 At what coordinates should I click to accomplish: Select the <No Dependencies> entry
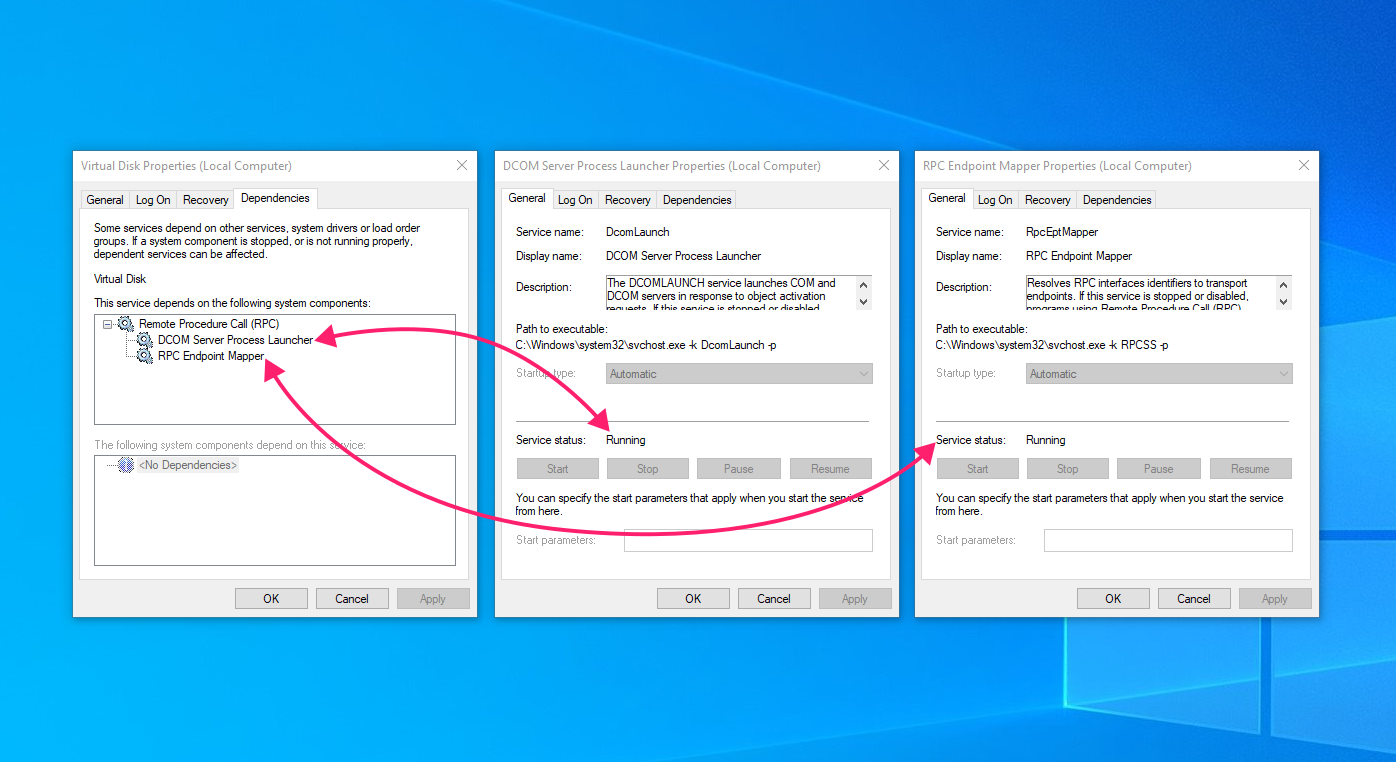(188, 465)
